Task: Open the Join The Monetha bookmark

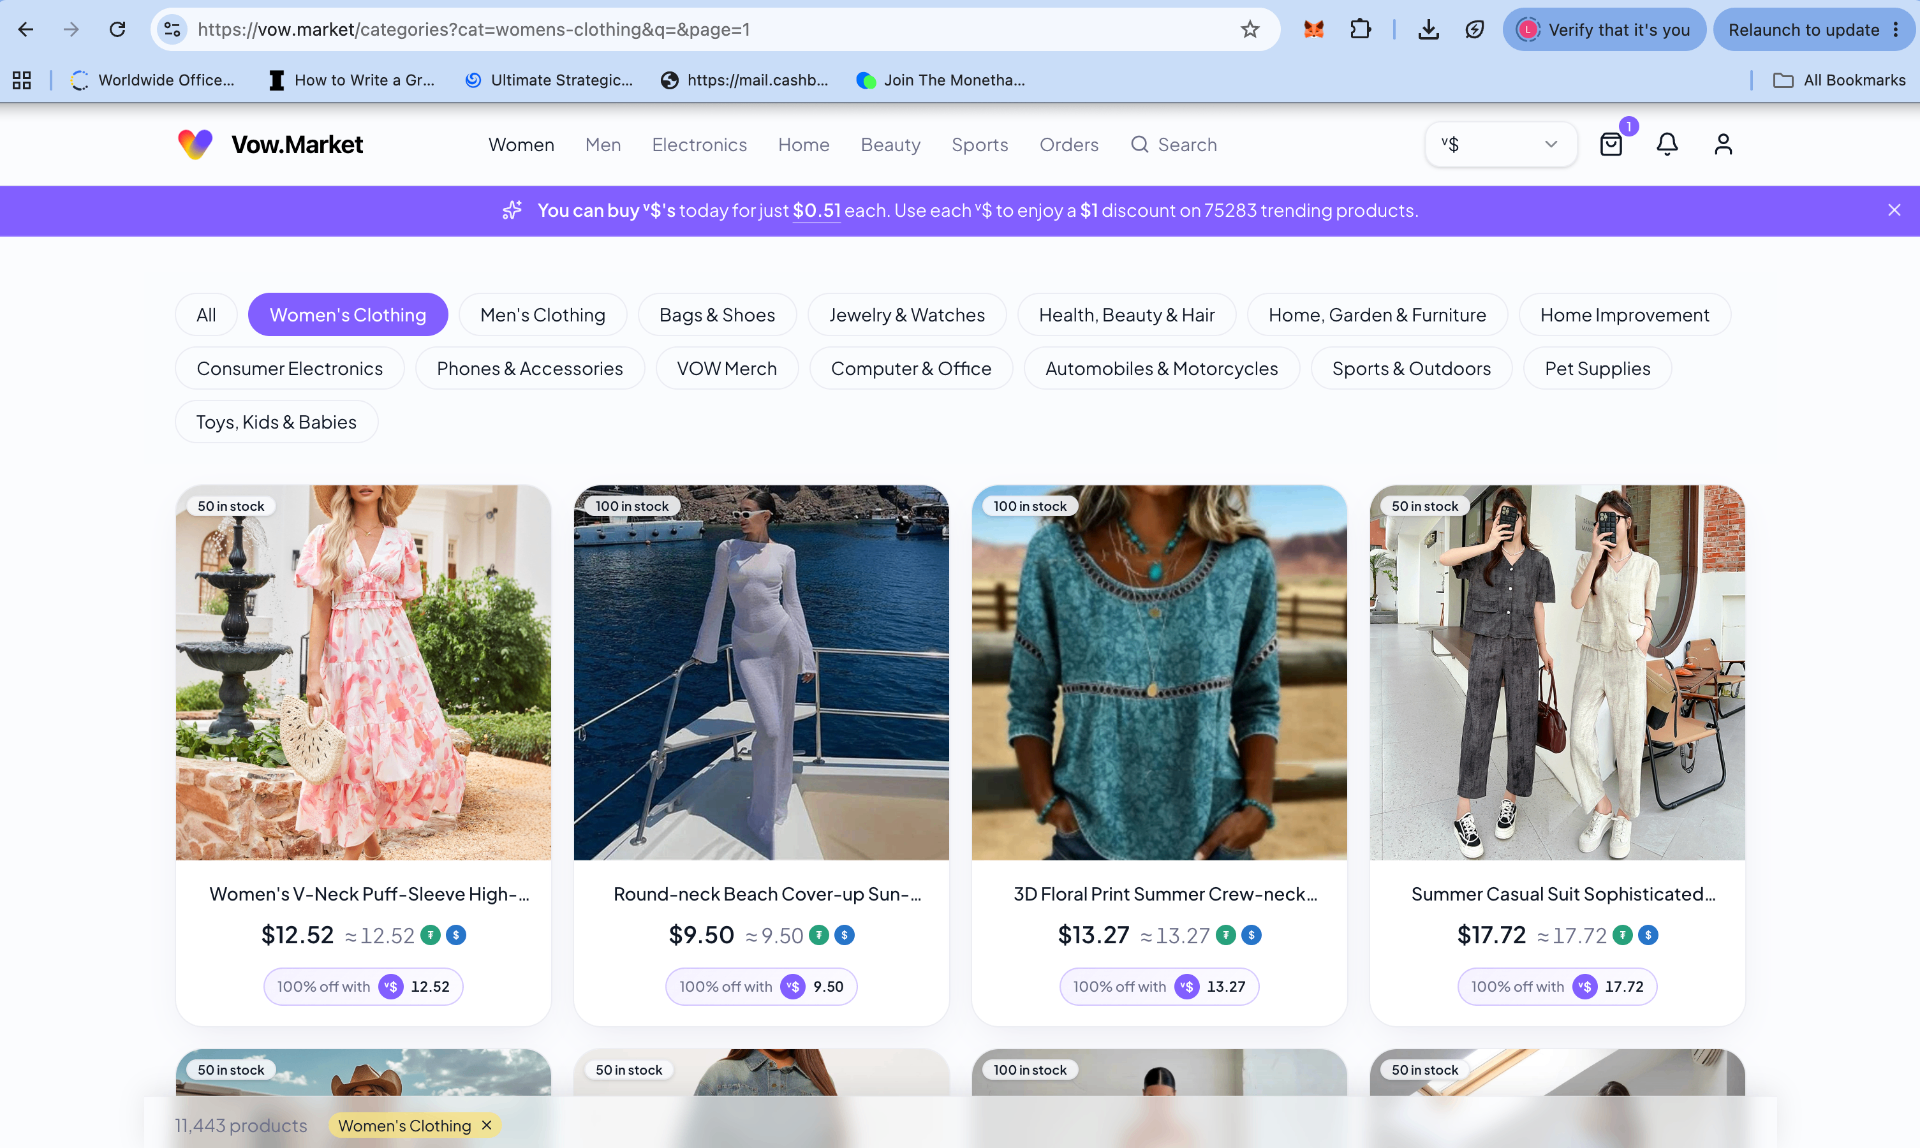Action: click(941, 80)
